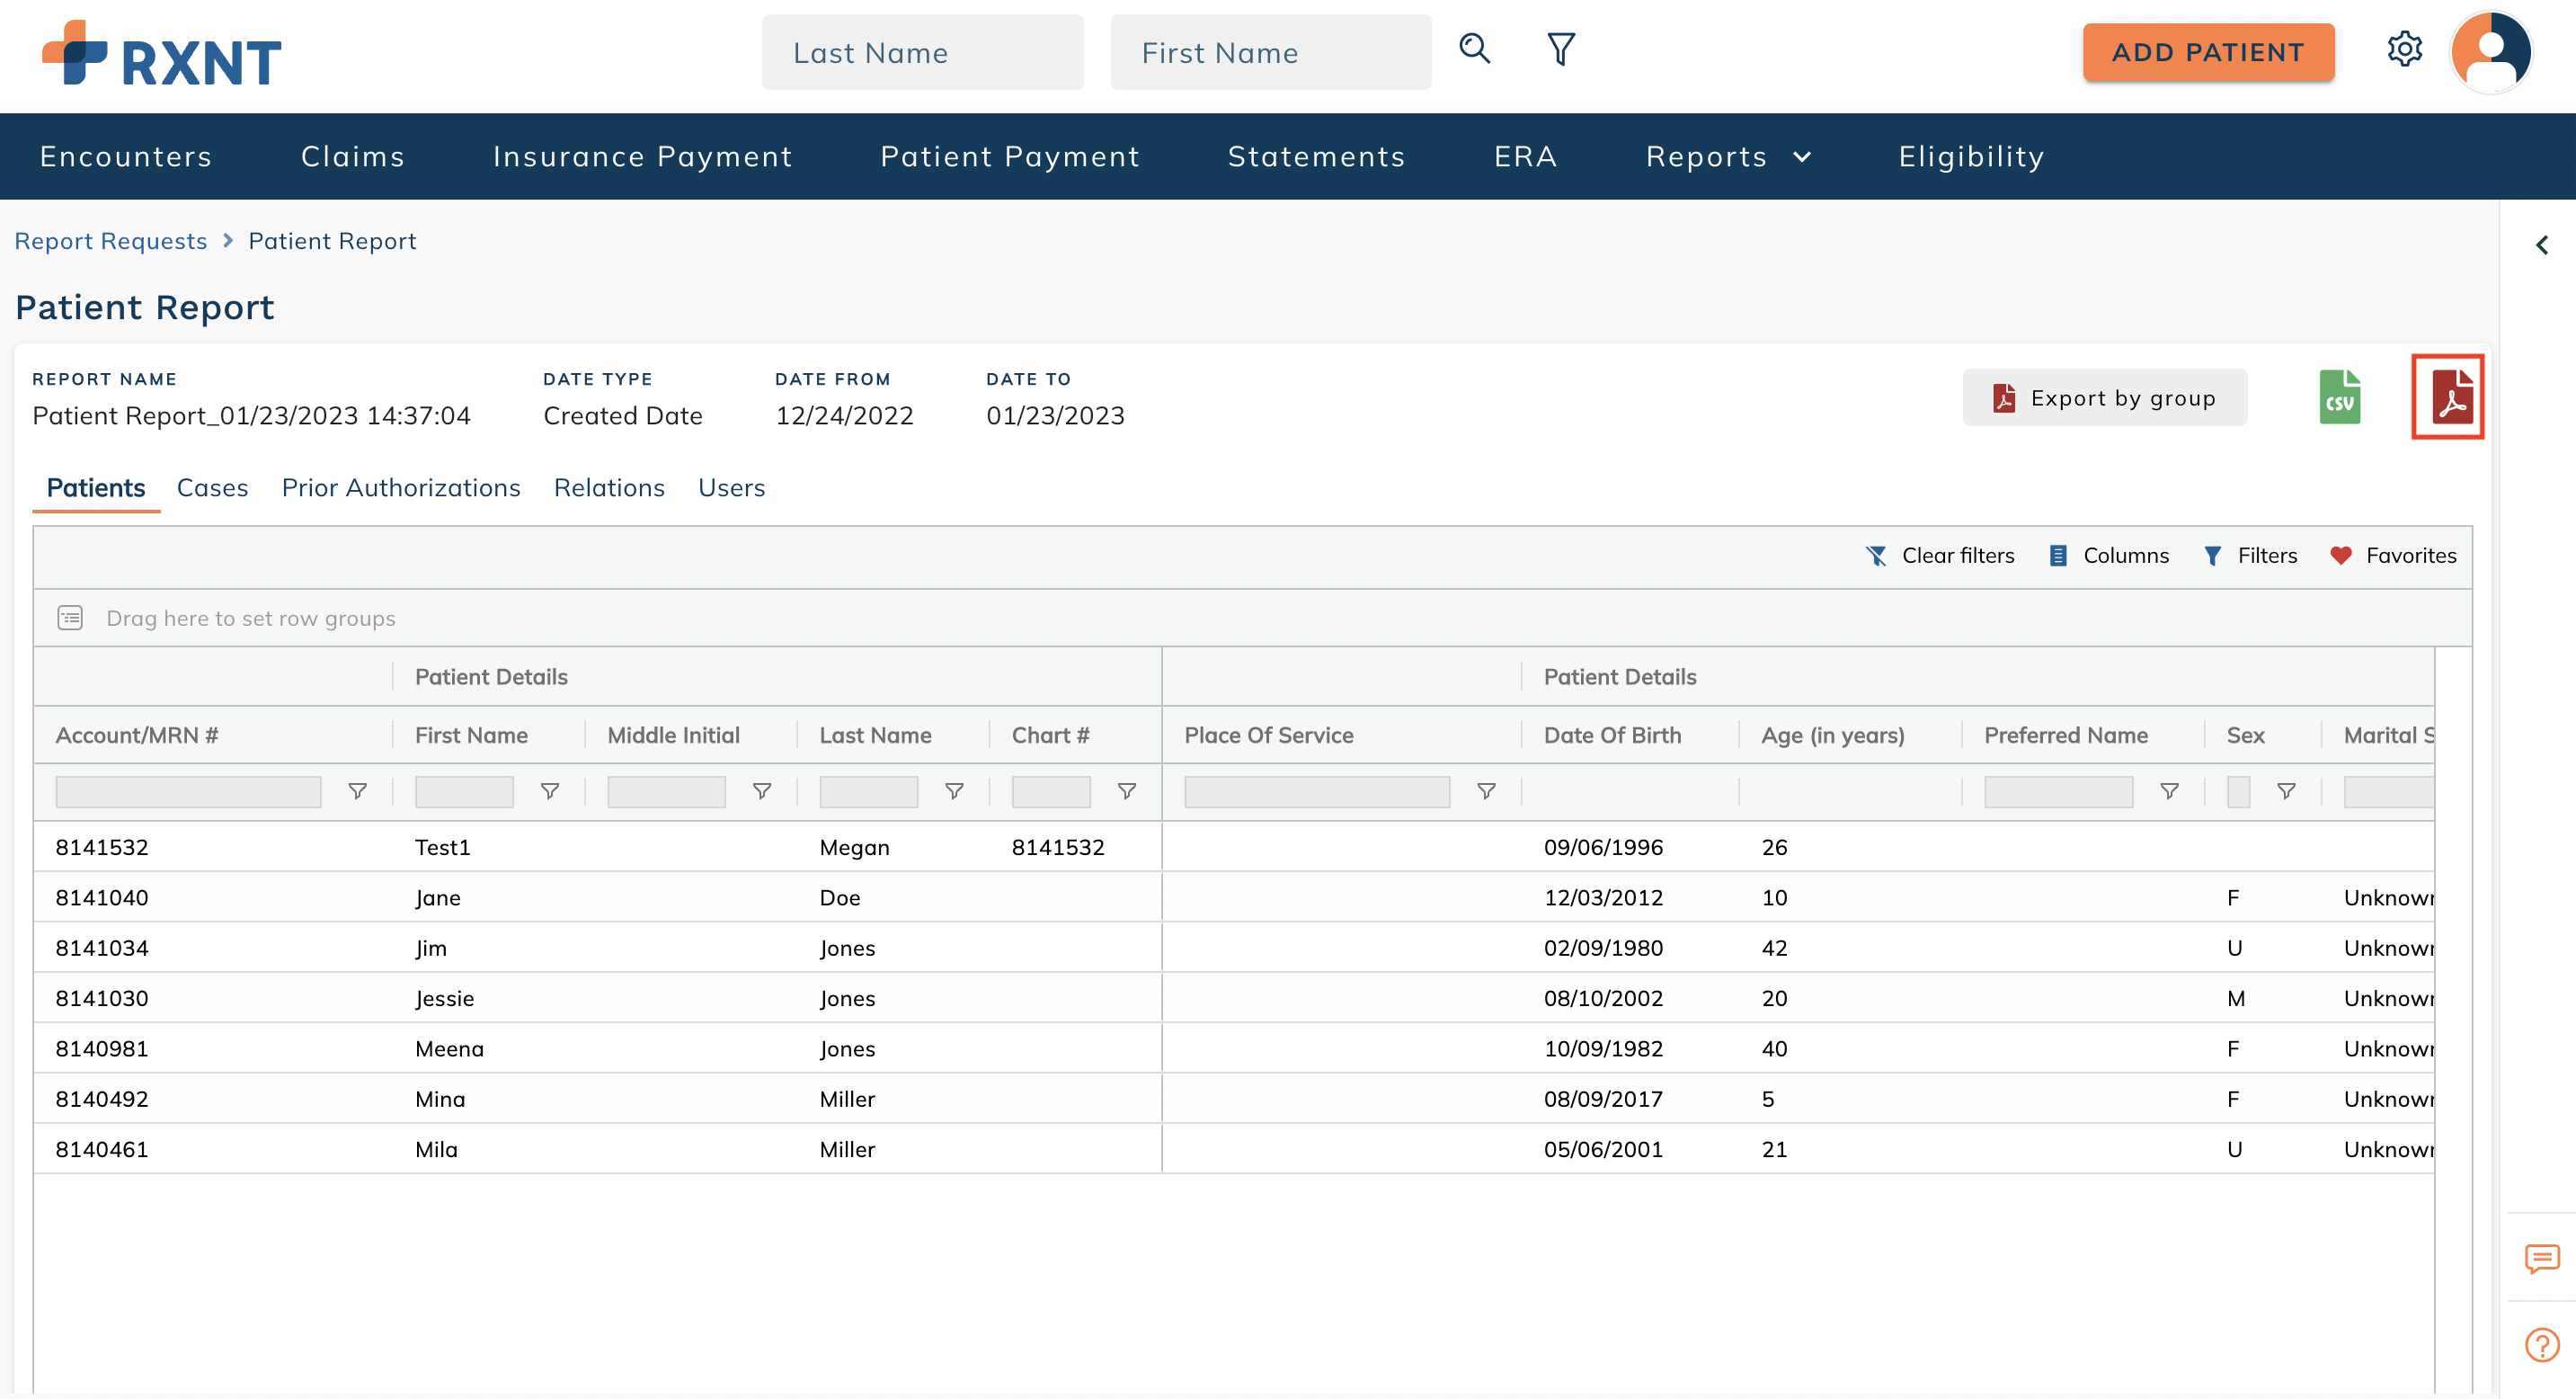This screenshot has width=2576, height=1399.
Task: Open the patient search magnifier
Action: coord(1474,49)
